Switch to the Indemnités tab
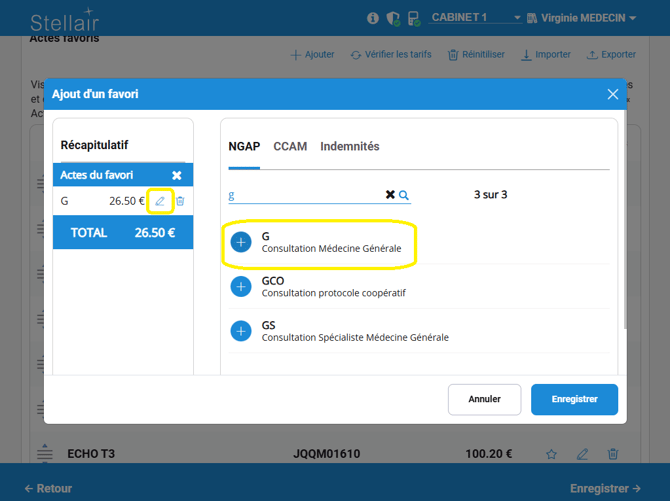 349,146
